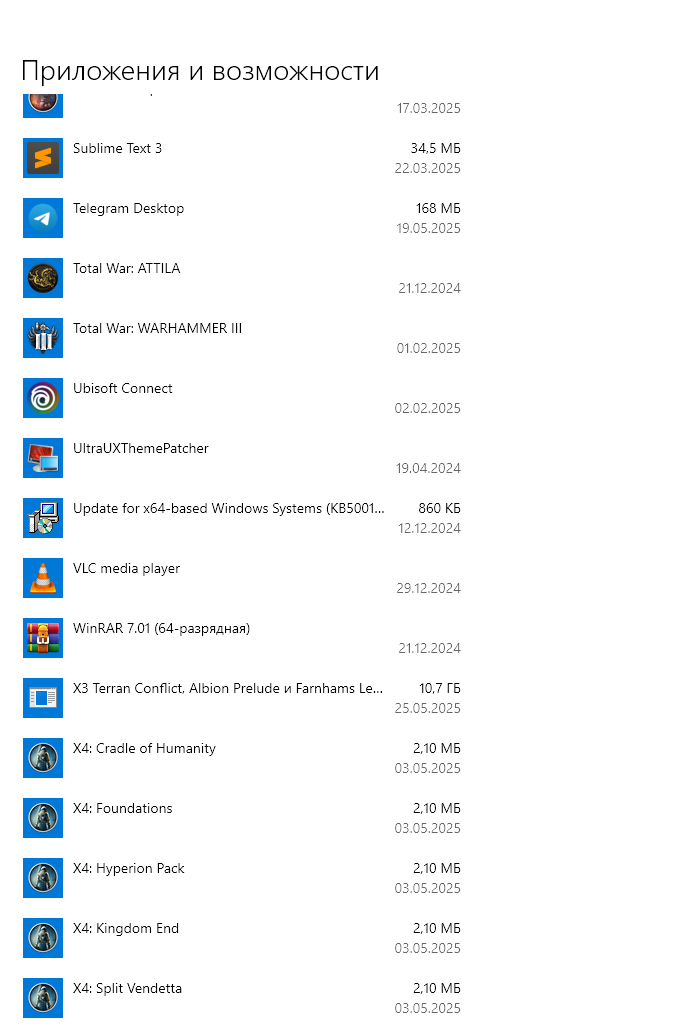Click the Telegram Desktop paper-plane icon
The image size is (677, 1035).
tap(43, 218)
